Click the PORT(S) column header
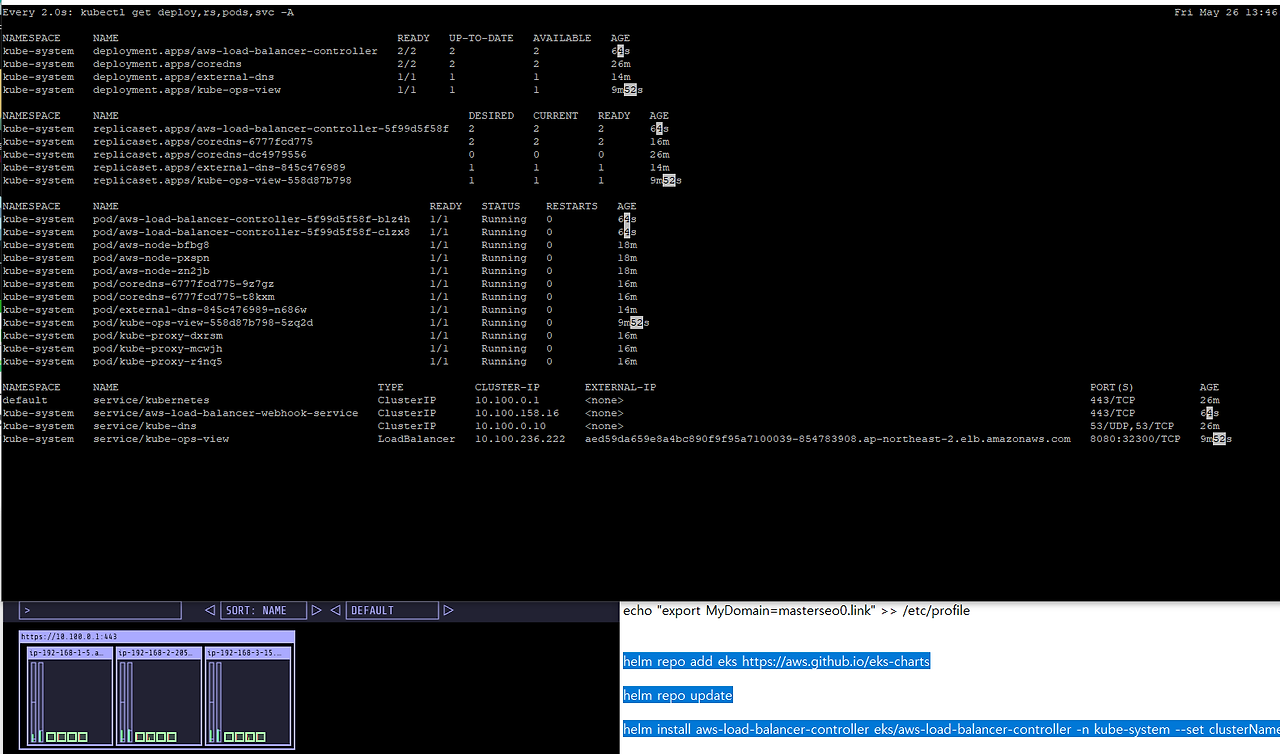This screenshot has width=1280, height=754. pos(1112,387)
